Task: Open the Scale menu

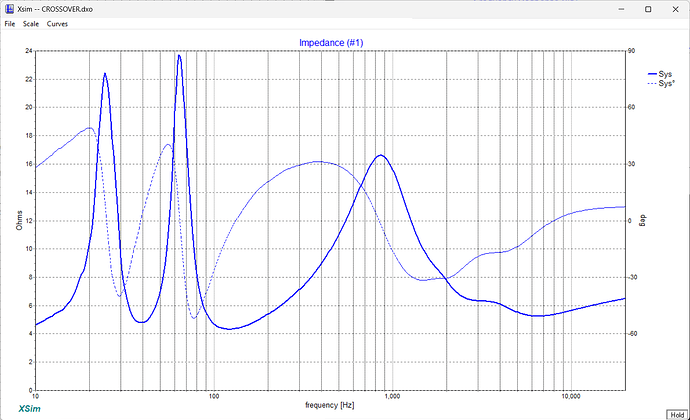Action: click(x=31, y=24)
